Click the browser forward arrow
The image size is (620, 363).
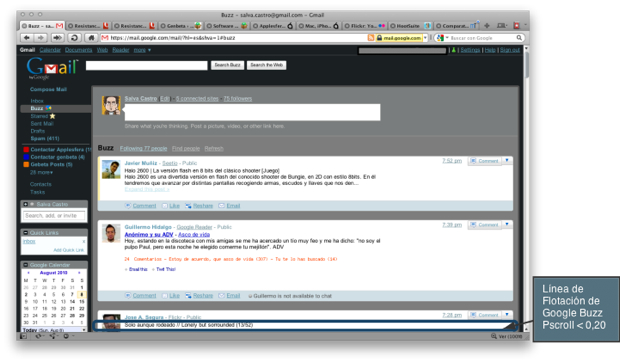(41, 38)
